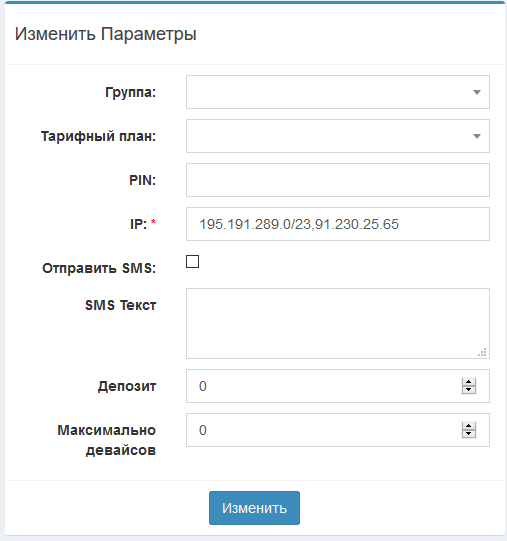
Task: Expand the Тарифный план dropdown
Action: tap(338, 136)
